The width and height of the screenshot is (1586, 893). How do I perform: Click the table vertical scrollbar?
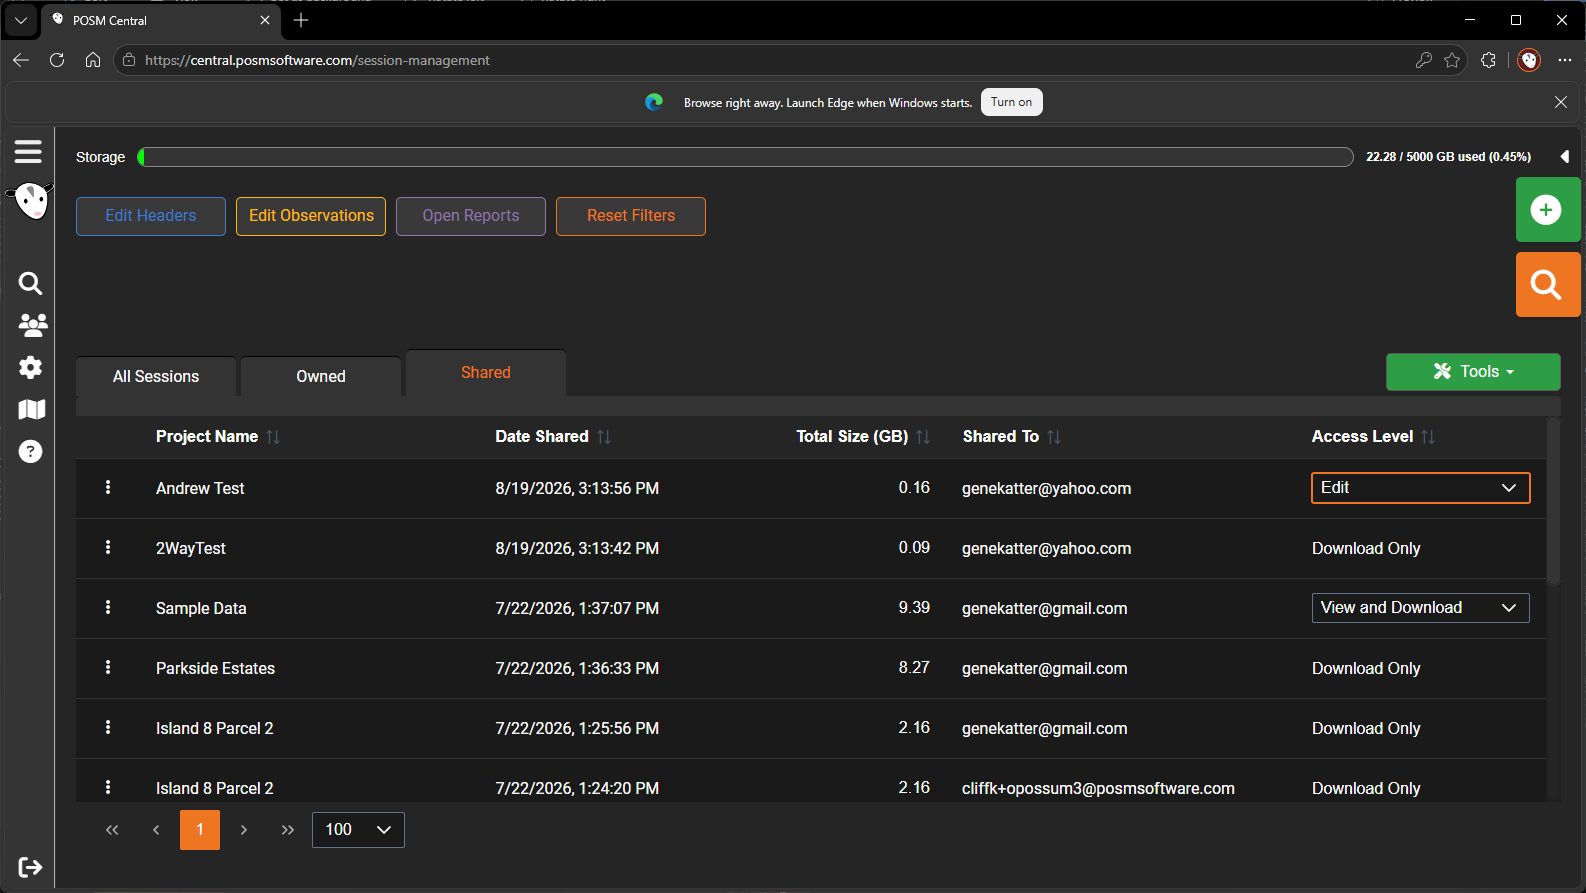[x=1553, y=500]
